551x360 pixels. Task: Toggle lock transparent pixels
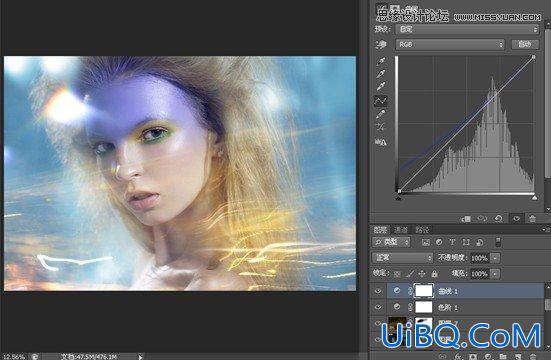tap(397, 274)
